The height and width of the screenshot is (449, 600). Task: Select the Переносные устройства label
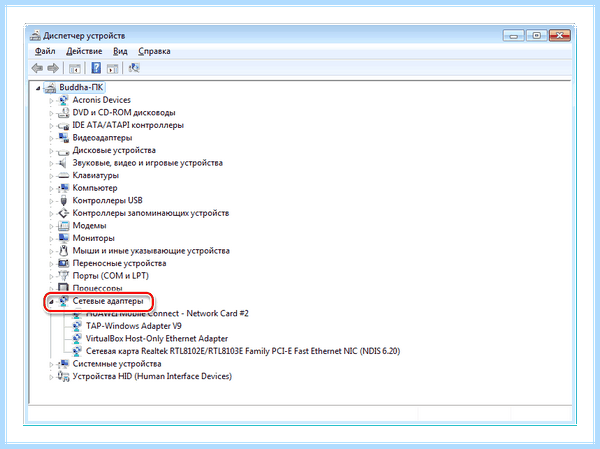coord(119,263)
